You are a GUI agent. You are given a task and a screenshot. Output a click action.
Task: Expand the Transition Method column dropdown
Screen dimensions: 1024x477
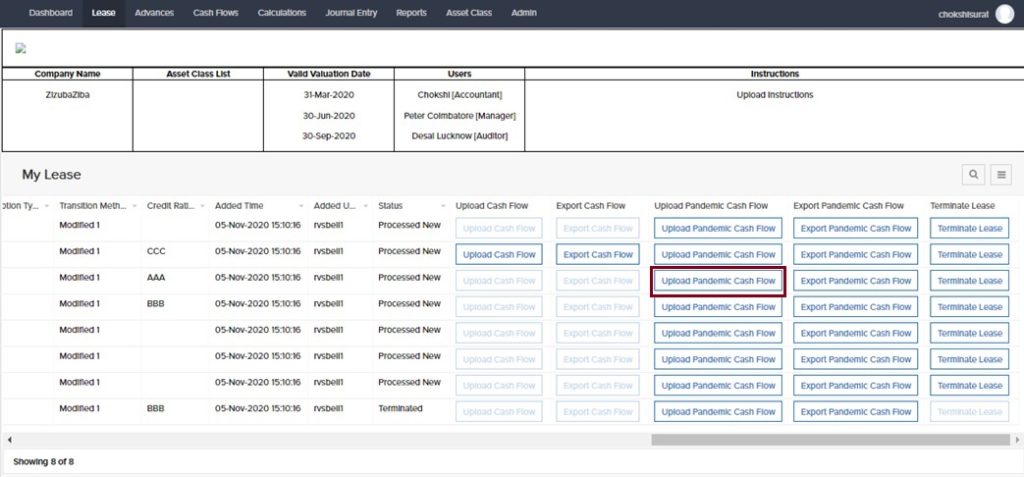134,206
